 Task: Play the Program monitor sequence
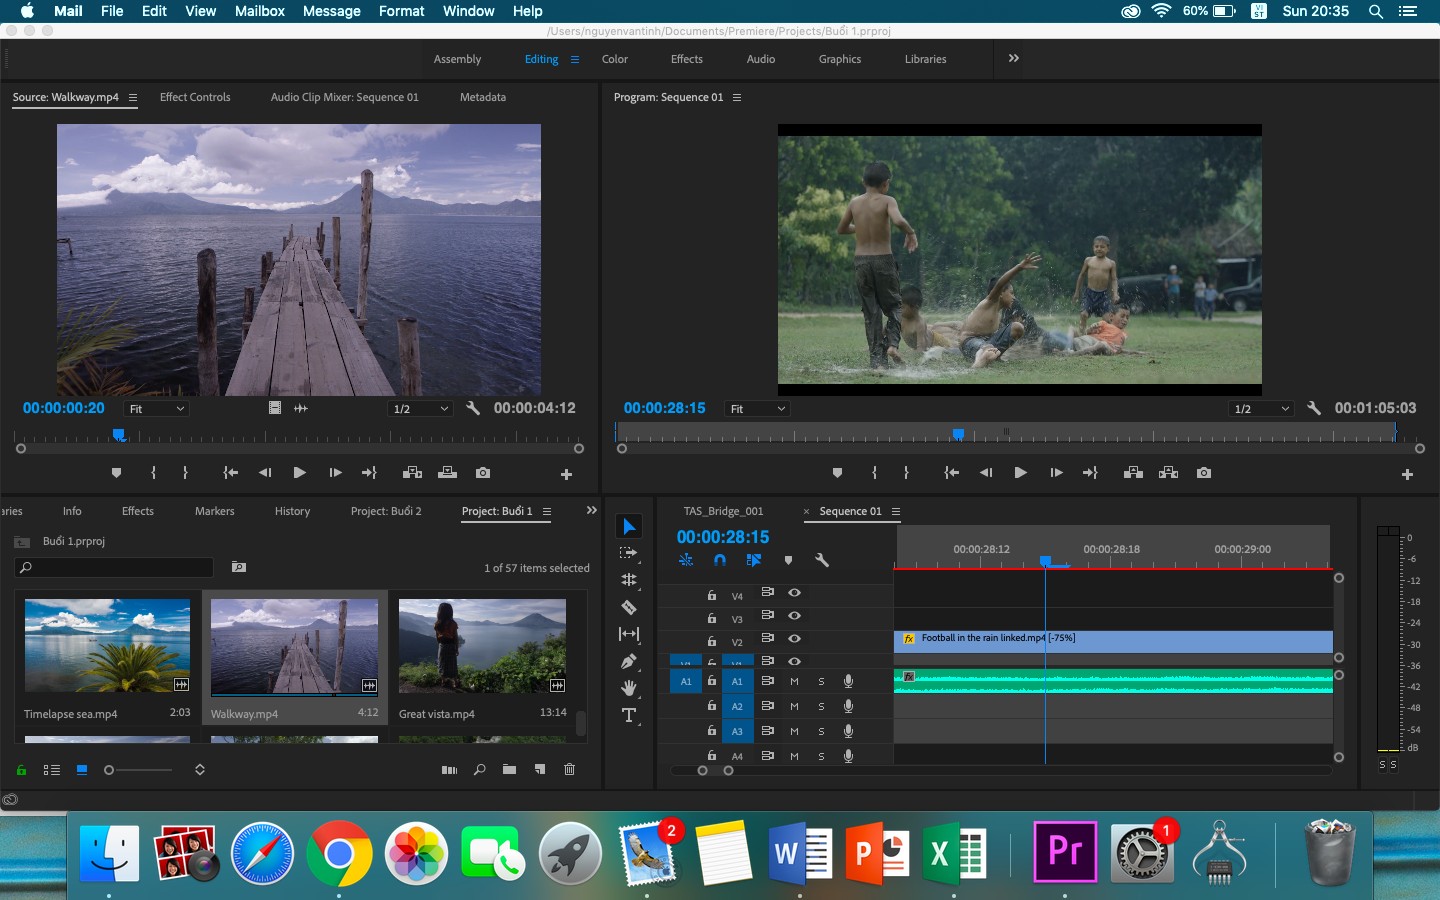[x=1020, y=473]
